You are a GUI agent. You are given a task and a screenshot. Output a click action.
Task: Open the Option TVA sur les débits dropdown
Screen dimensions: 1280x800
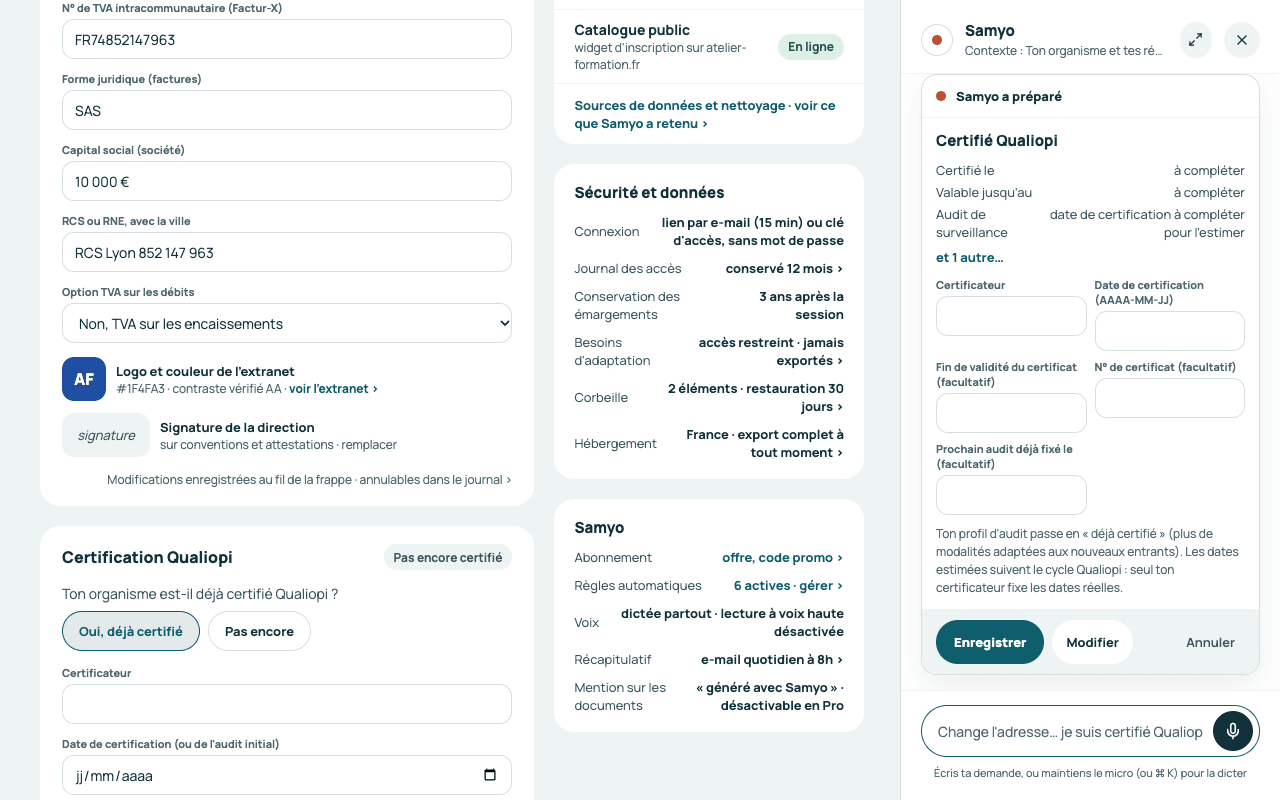tap(287, 323)
